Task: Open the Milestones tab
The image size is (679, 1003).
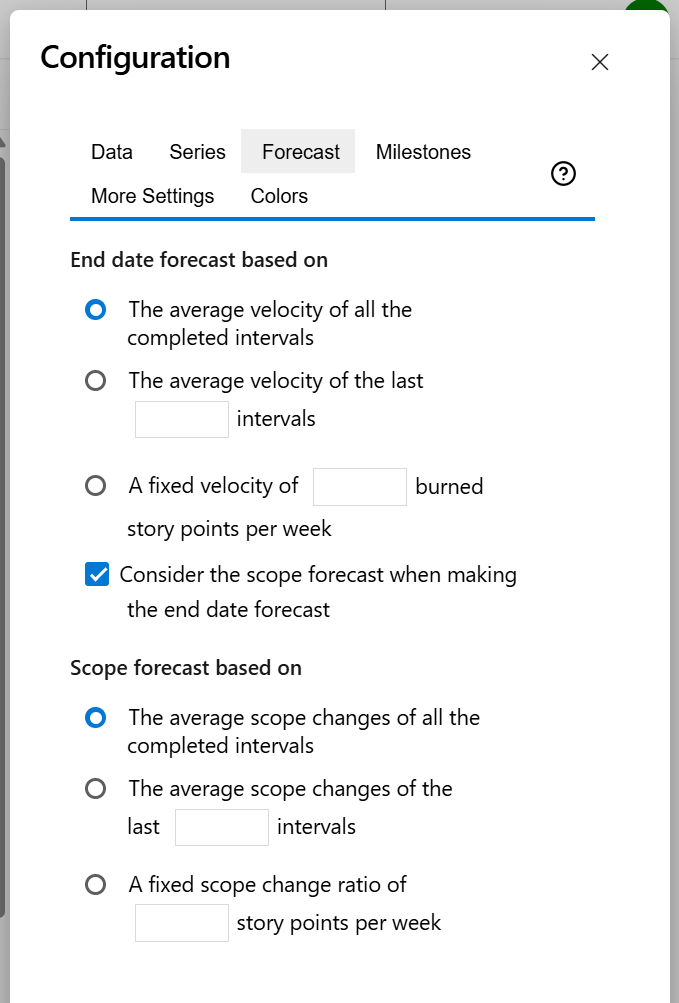Action: coord(423,151)
